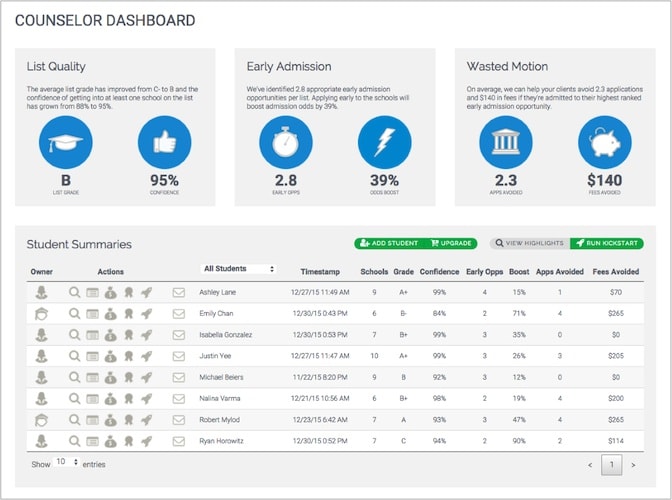Click the student name Emily Chan
Viewport: 672px width, 500px height.
pos(216,314)
